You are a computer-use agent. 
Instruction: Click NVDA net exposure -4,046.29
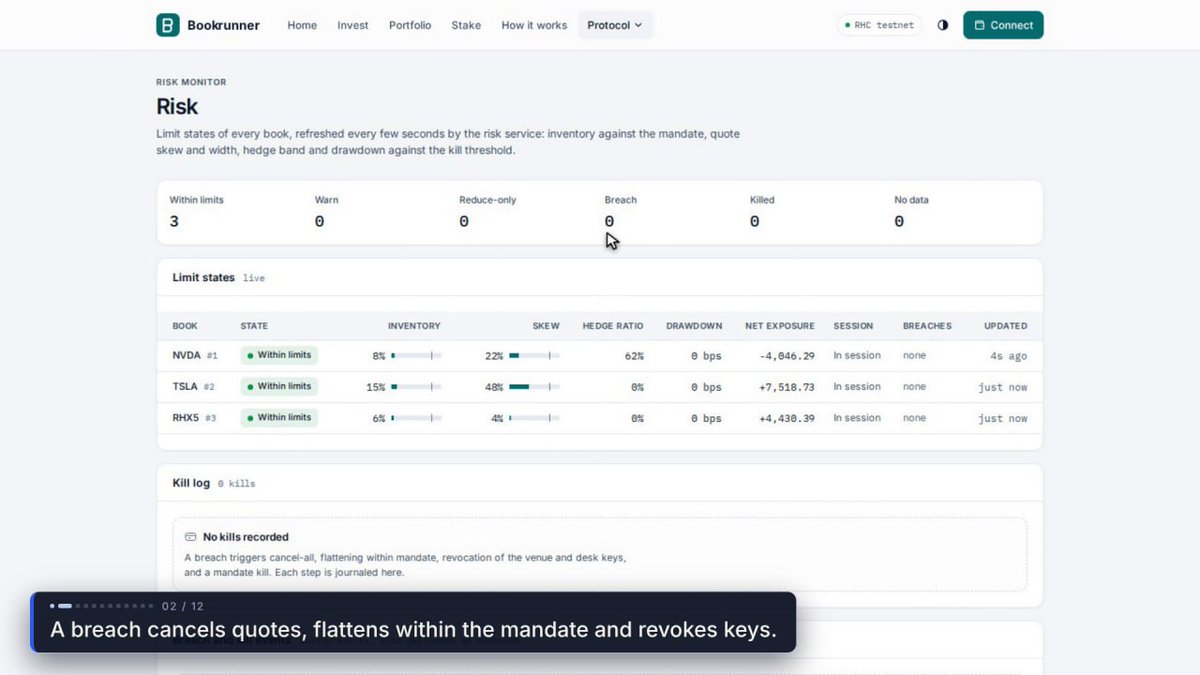(x=786, y=356)
